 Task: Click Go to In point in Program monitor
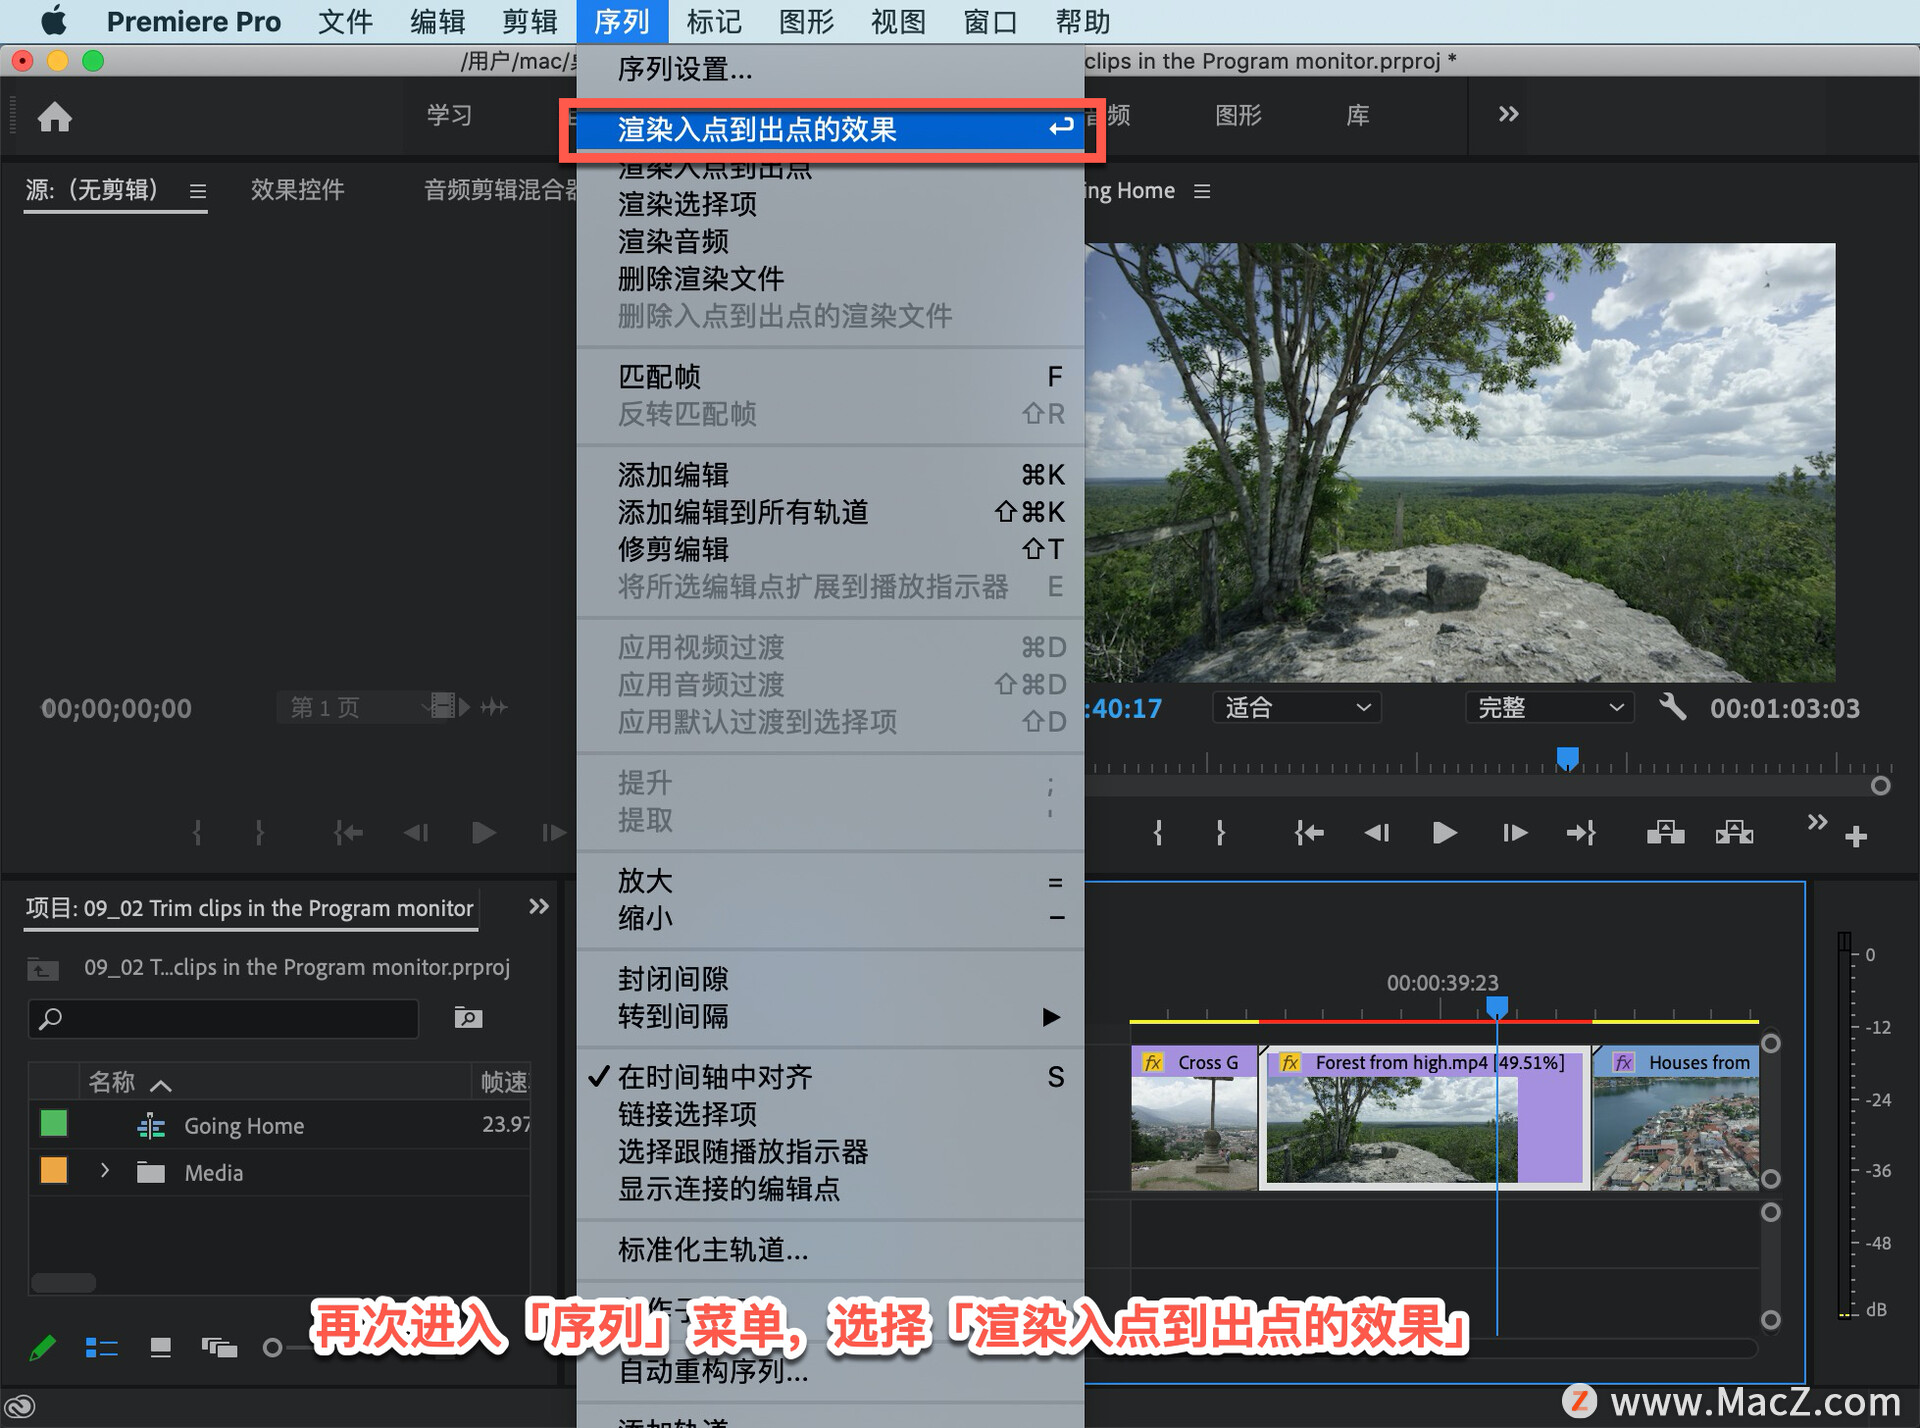[1308, 833]
